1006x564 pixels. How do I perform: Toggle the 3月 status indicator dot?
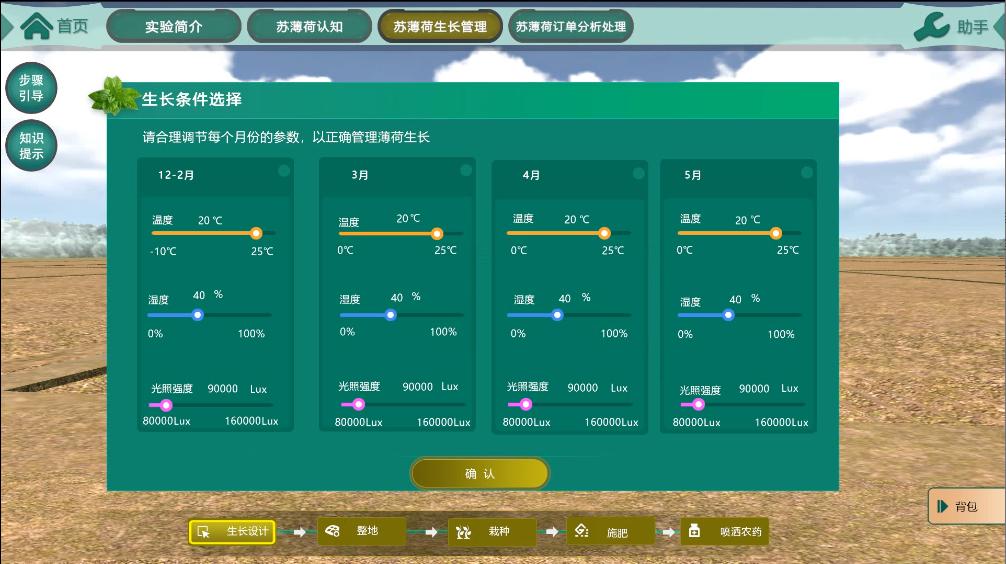point(466,171)
